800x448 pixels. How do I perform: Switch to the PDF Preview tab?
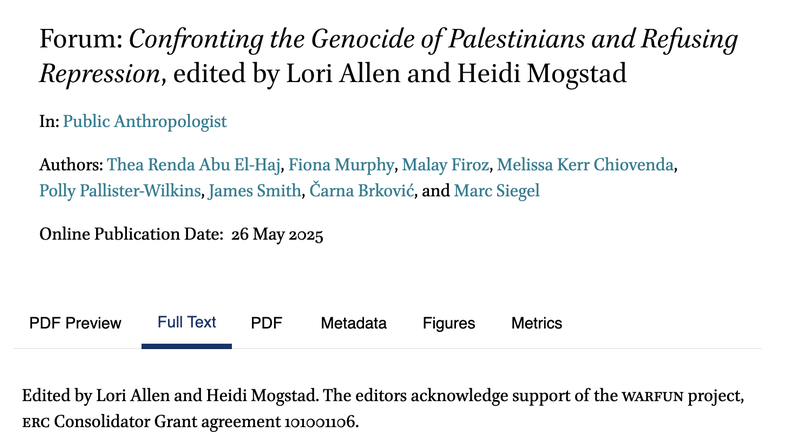tap(75, 323)
